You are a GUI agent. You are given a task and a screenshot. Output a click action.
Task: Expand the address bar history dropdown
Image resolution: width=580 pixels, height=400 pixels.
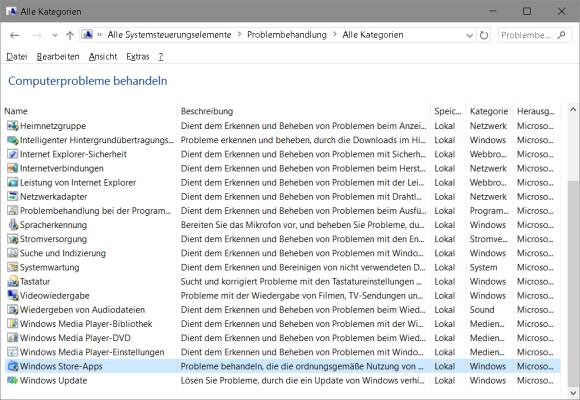pyautogui.click(x=469, y=36)
